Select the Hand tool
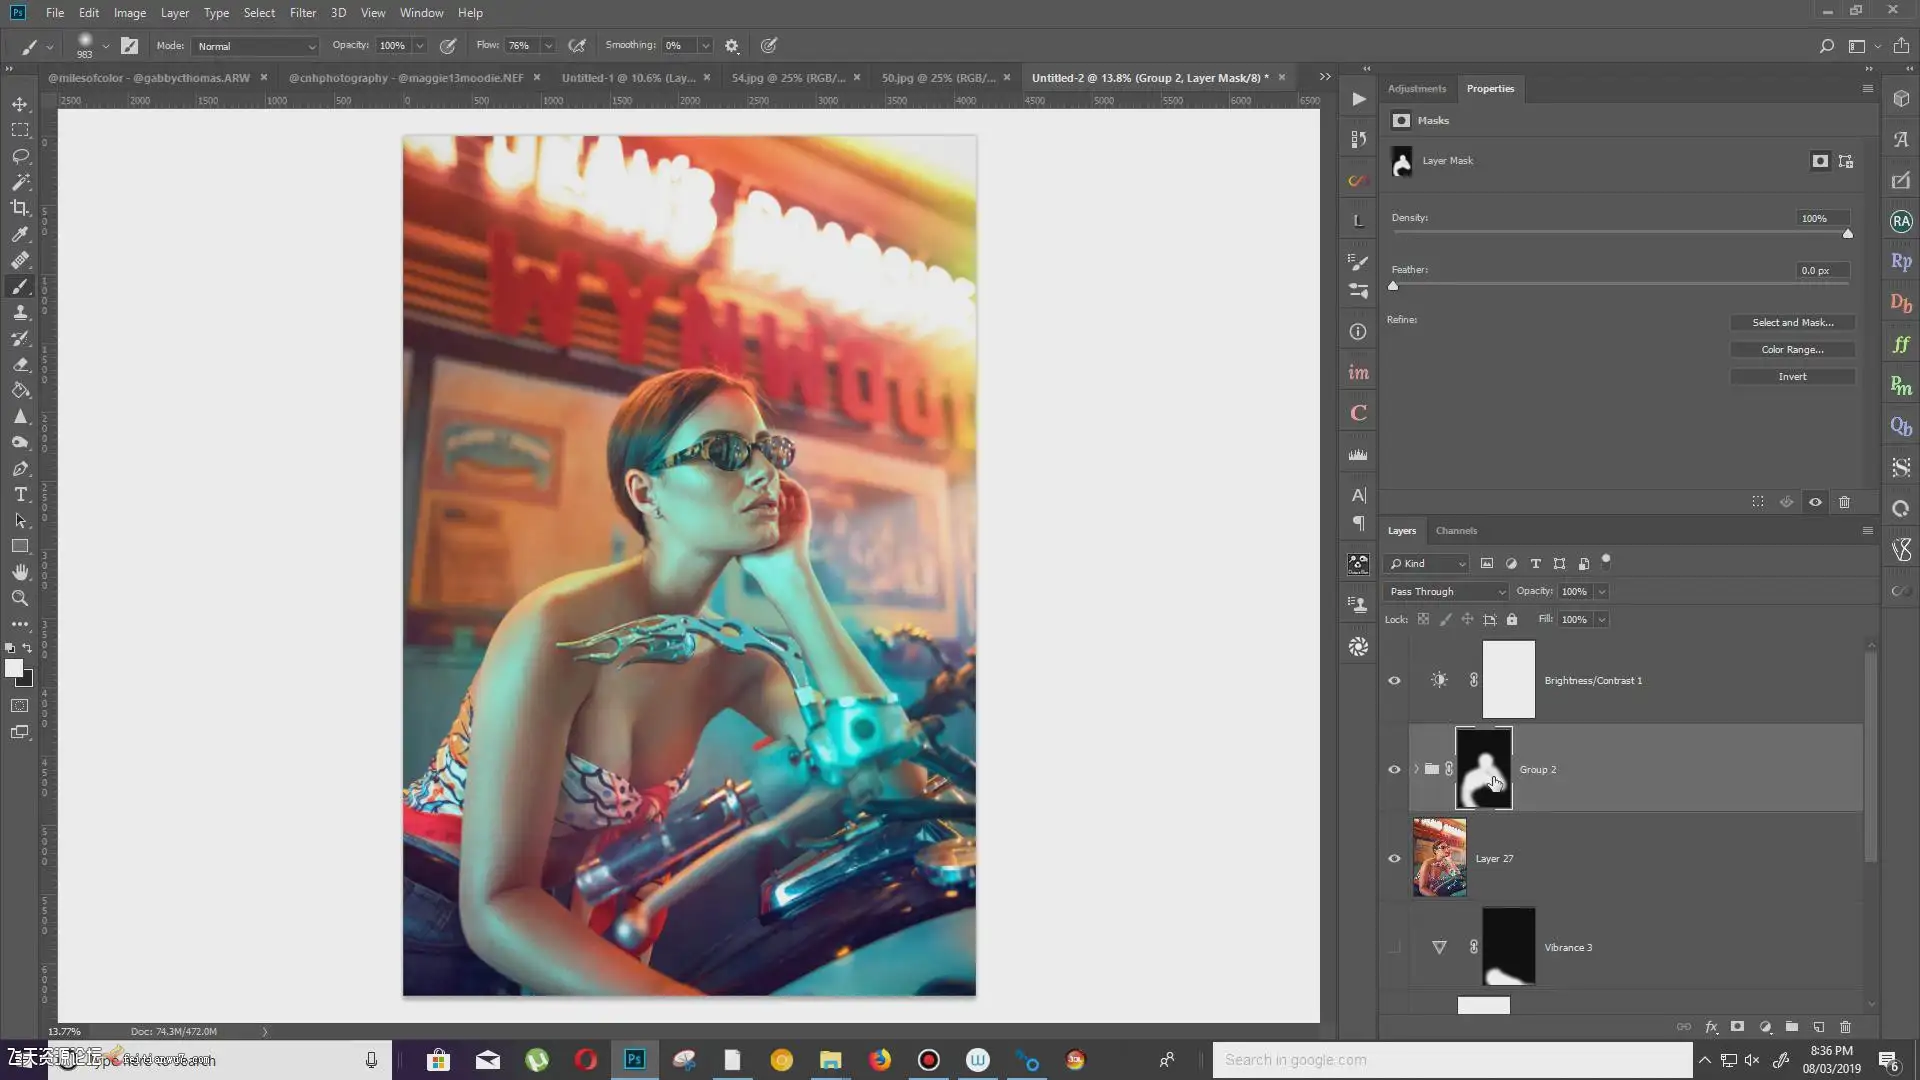Screen dimensions: 1920x1080 pos(20,572)
